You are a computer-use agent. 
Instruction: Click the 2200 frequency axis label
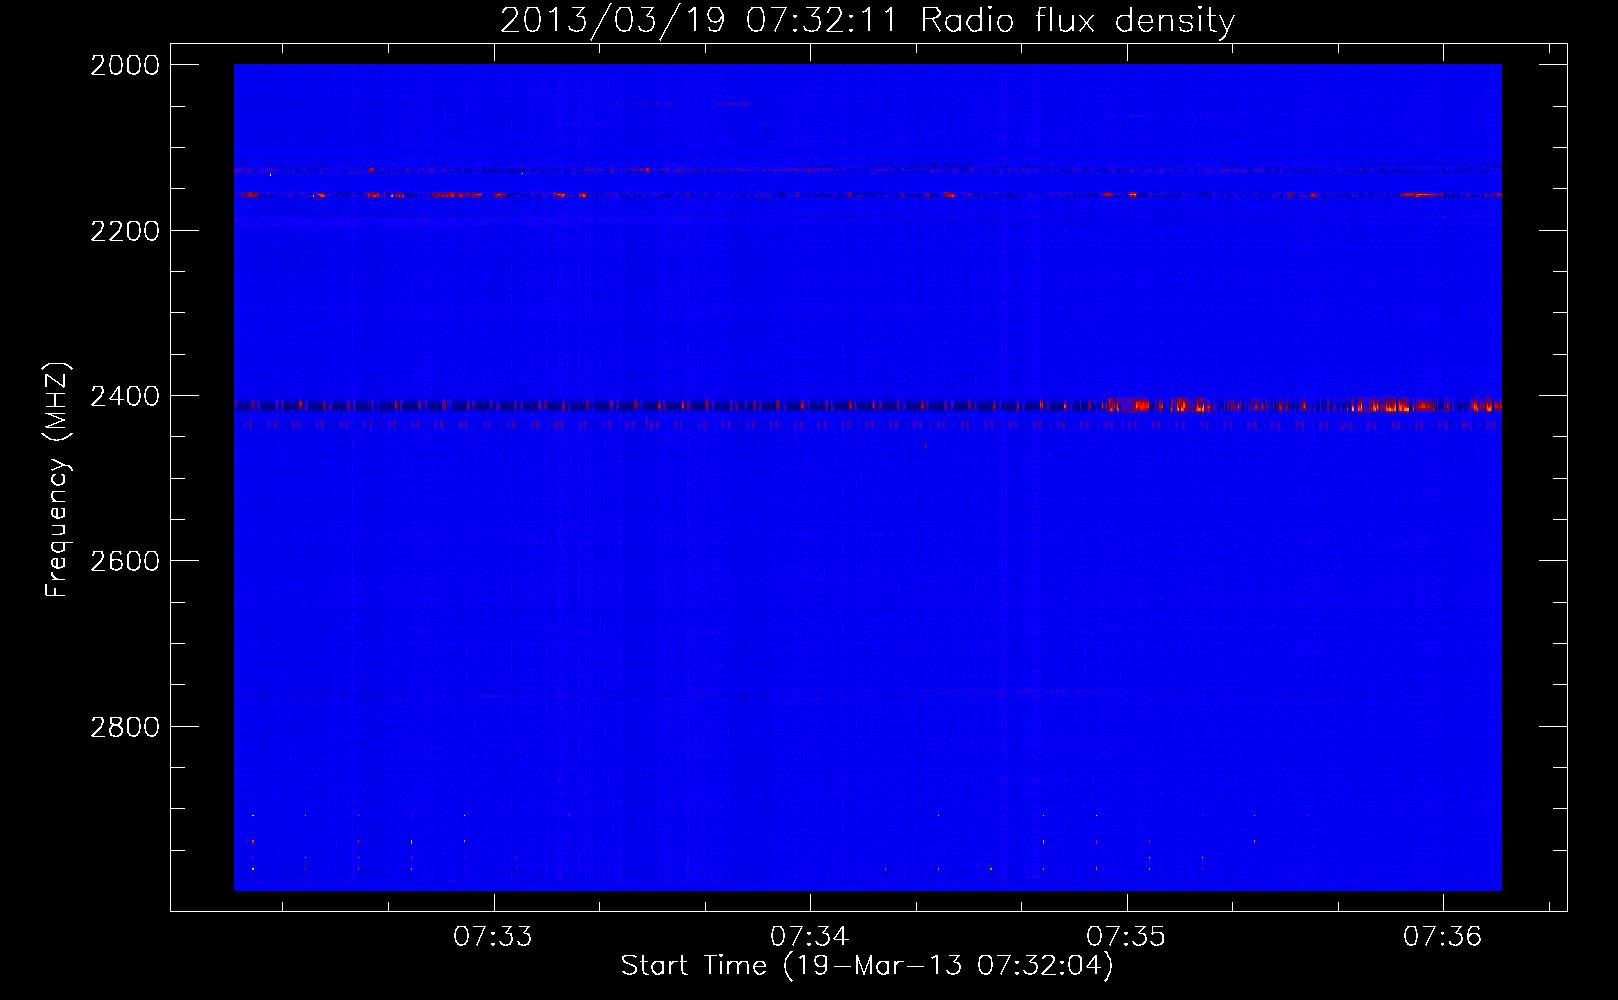pos(125,231)
